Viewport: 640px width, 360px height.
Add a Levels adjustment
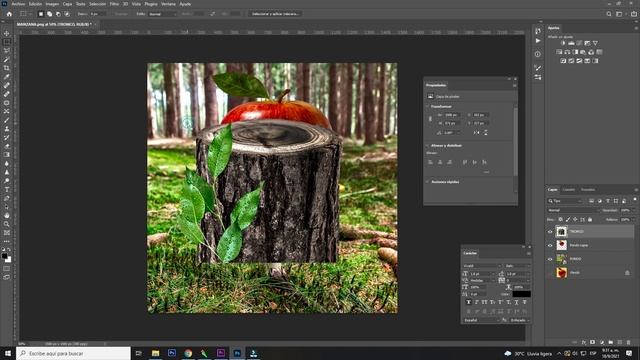tap(571, 43)
